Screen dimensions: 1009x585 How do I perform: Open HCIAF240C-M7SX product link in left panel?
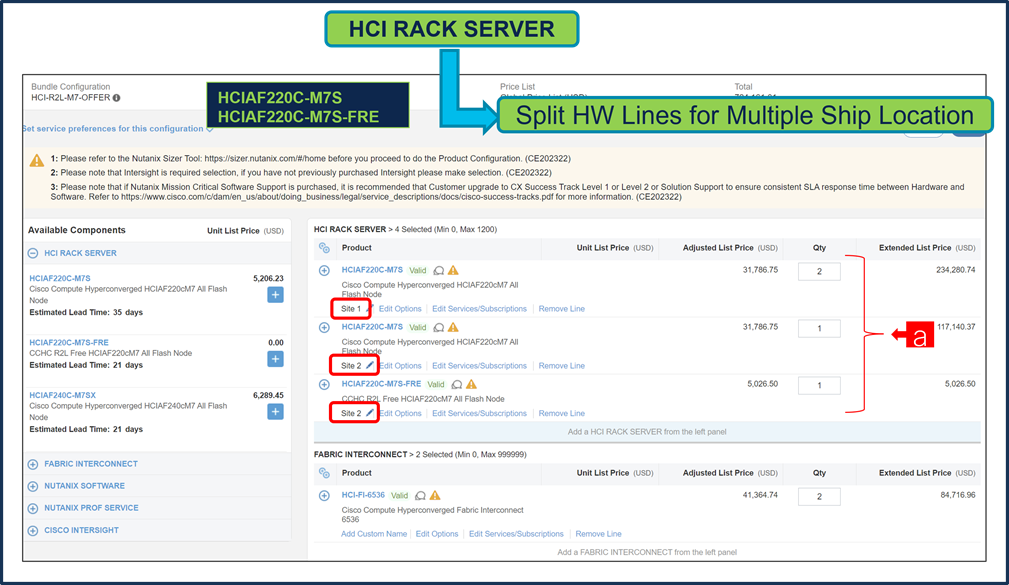click(62, 395)
